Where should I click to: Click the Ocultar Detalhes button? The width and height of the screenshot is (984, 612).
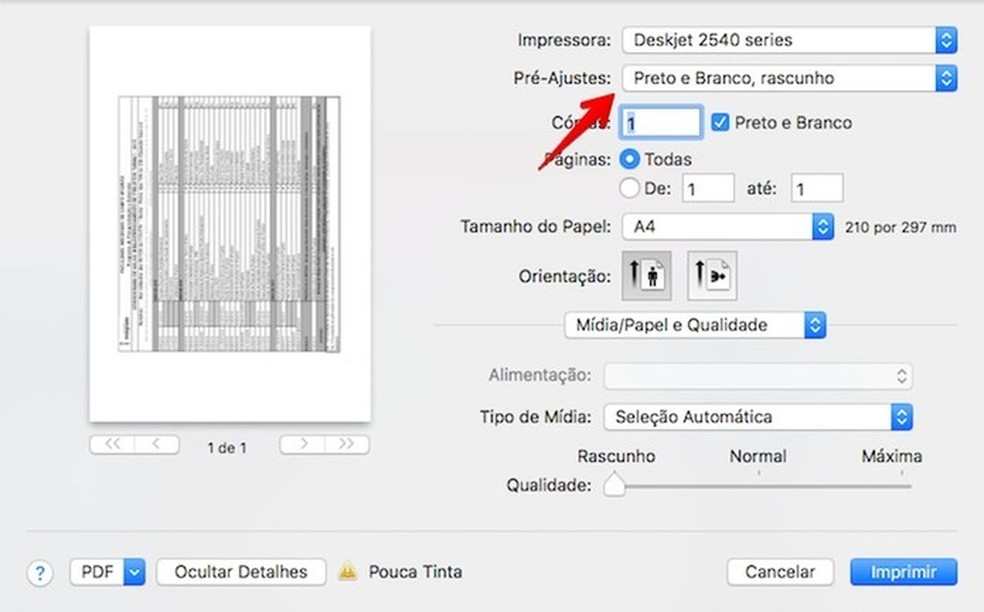click(240, 571)
